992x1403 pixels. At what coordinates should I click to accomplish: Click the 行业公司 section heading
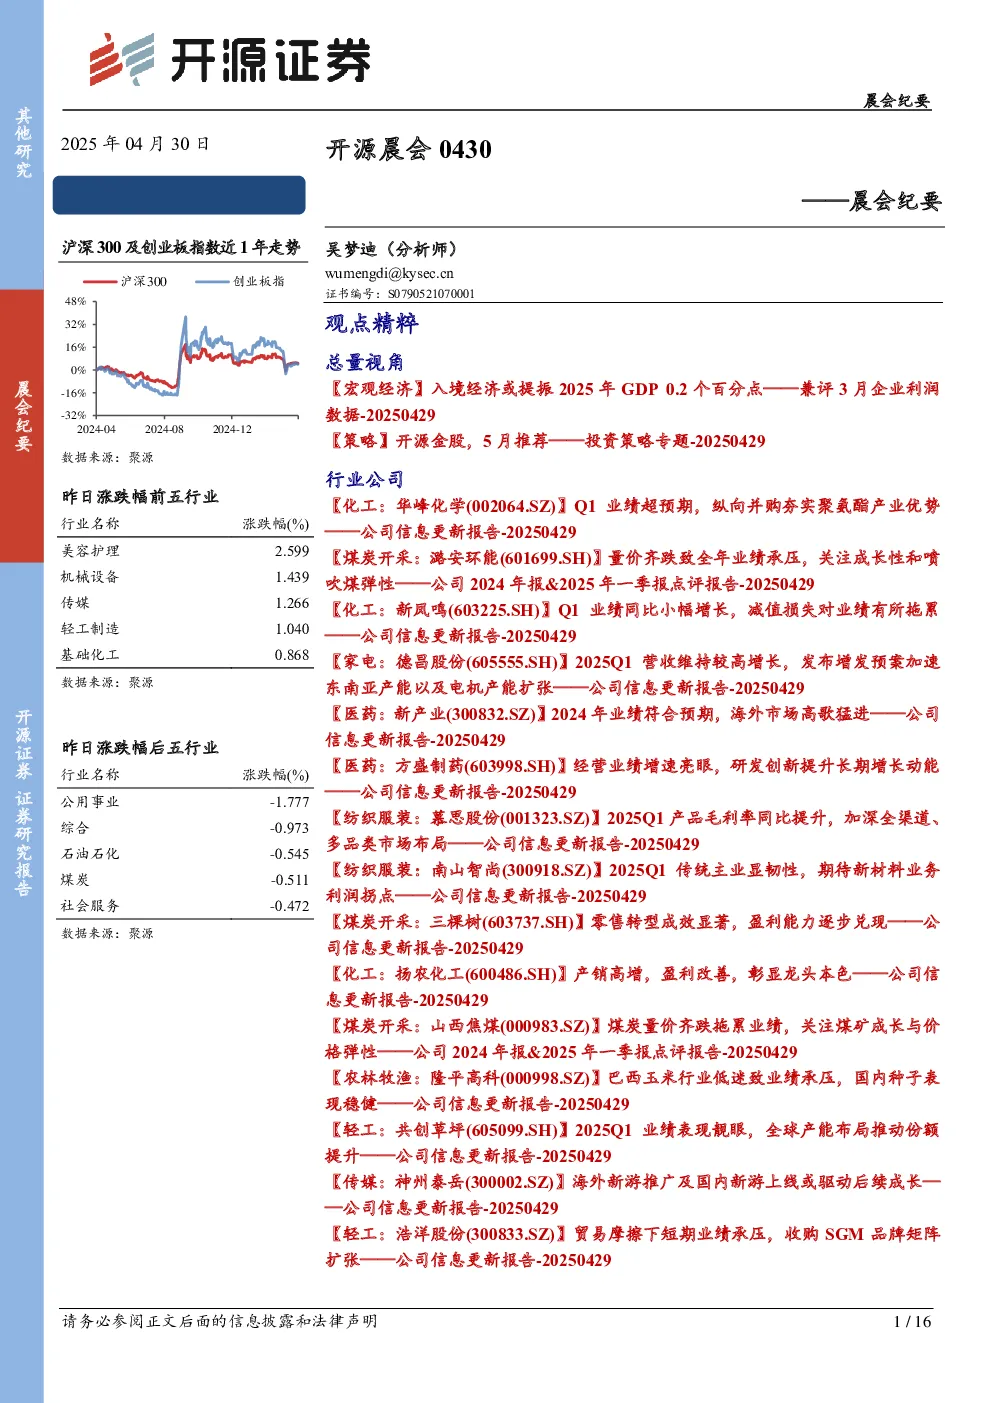click(365, 479)
